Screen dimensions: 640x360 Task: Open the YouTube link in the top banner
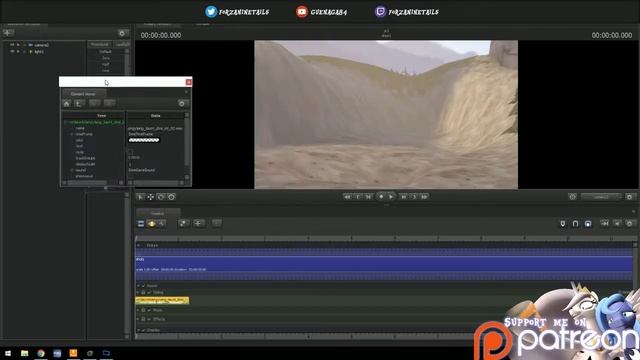coord(321,11)
